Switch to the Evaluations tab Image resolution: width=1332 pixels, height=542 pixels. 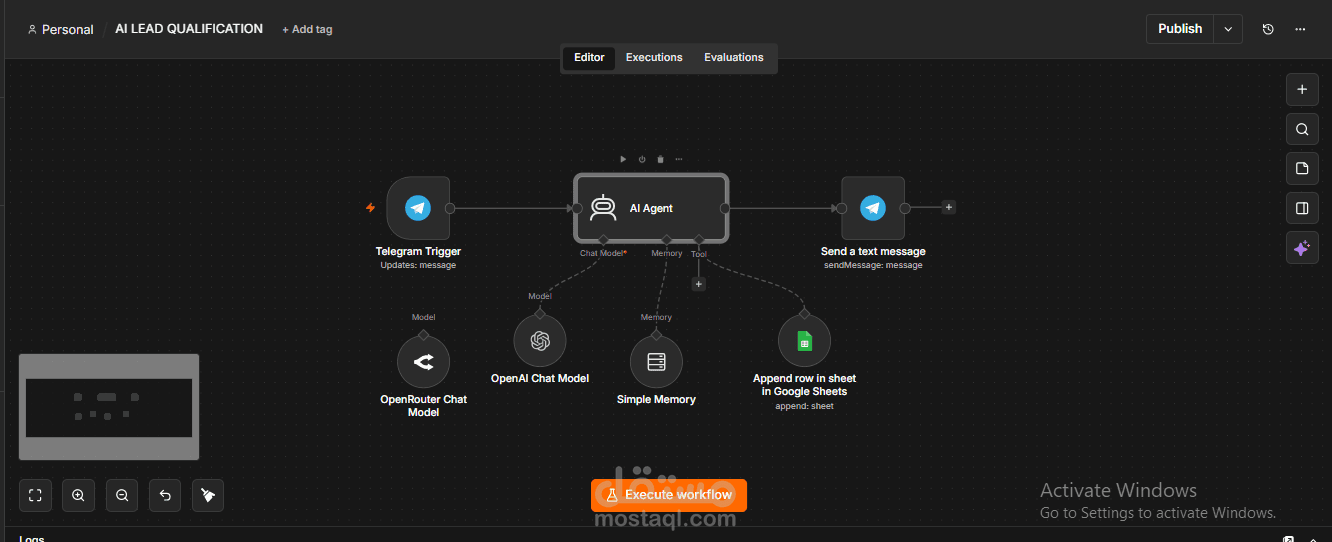click(734, 58)
